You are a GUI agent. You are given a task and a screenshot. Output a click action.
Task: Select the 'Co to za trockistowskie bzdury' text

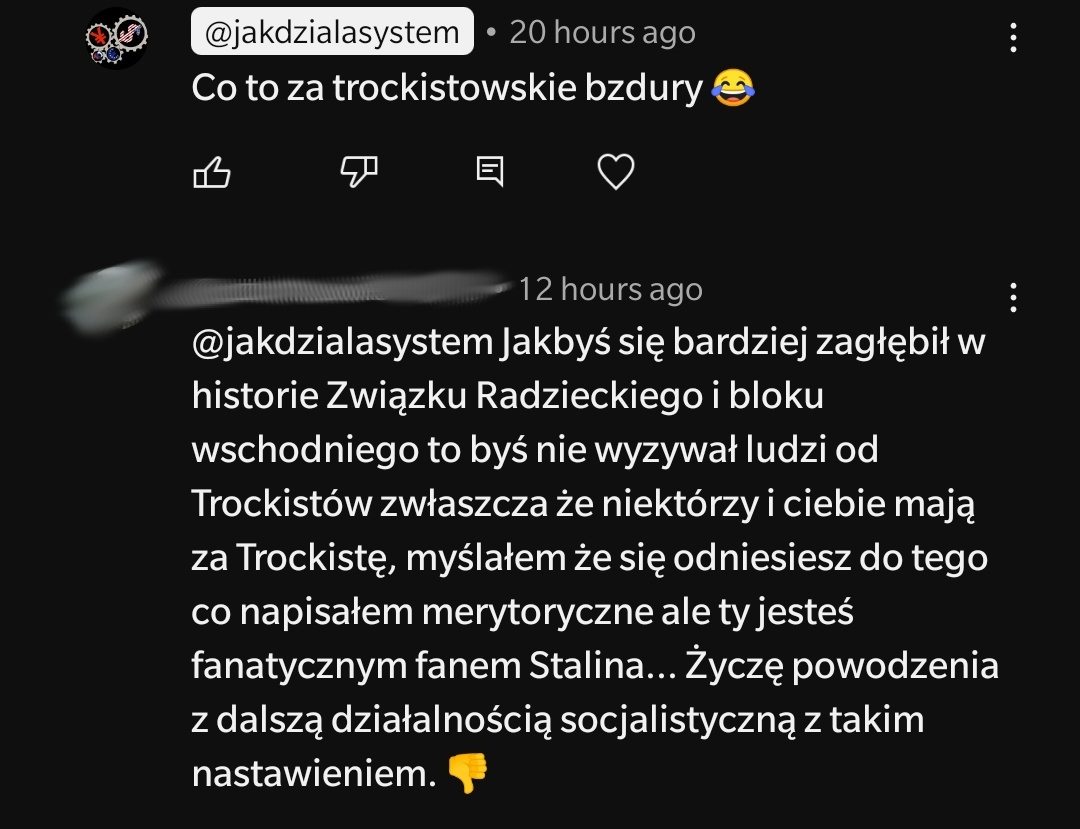coord(447,88)
